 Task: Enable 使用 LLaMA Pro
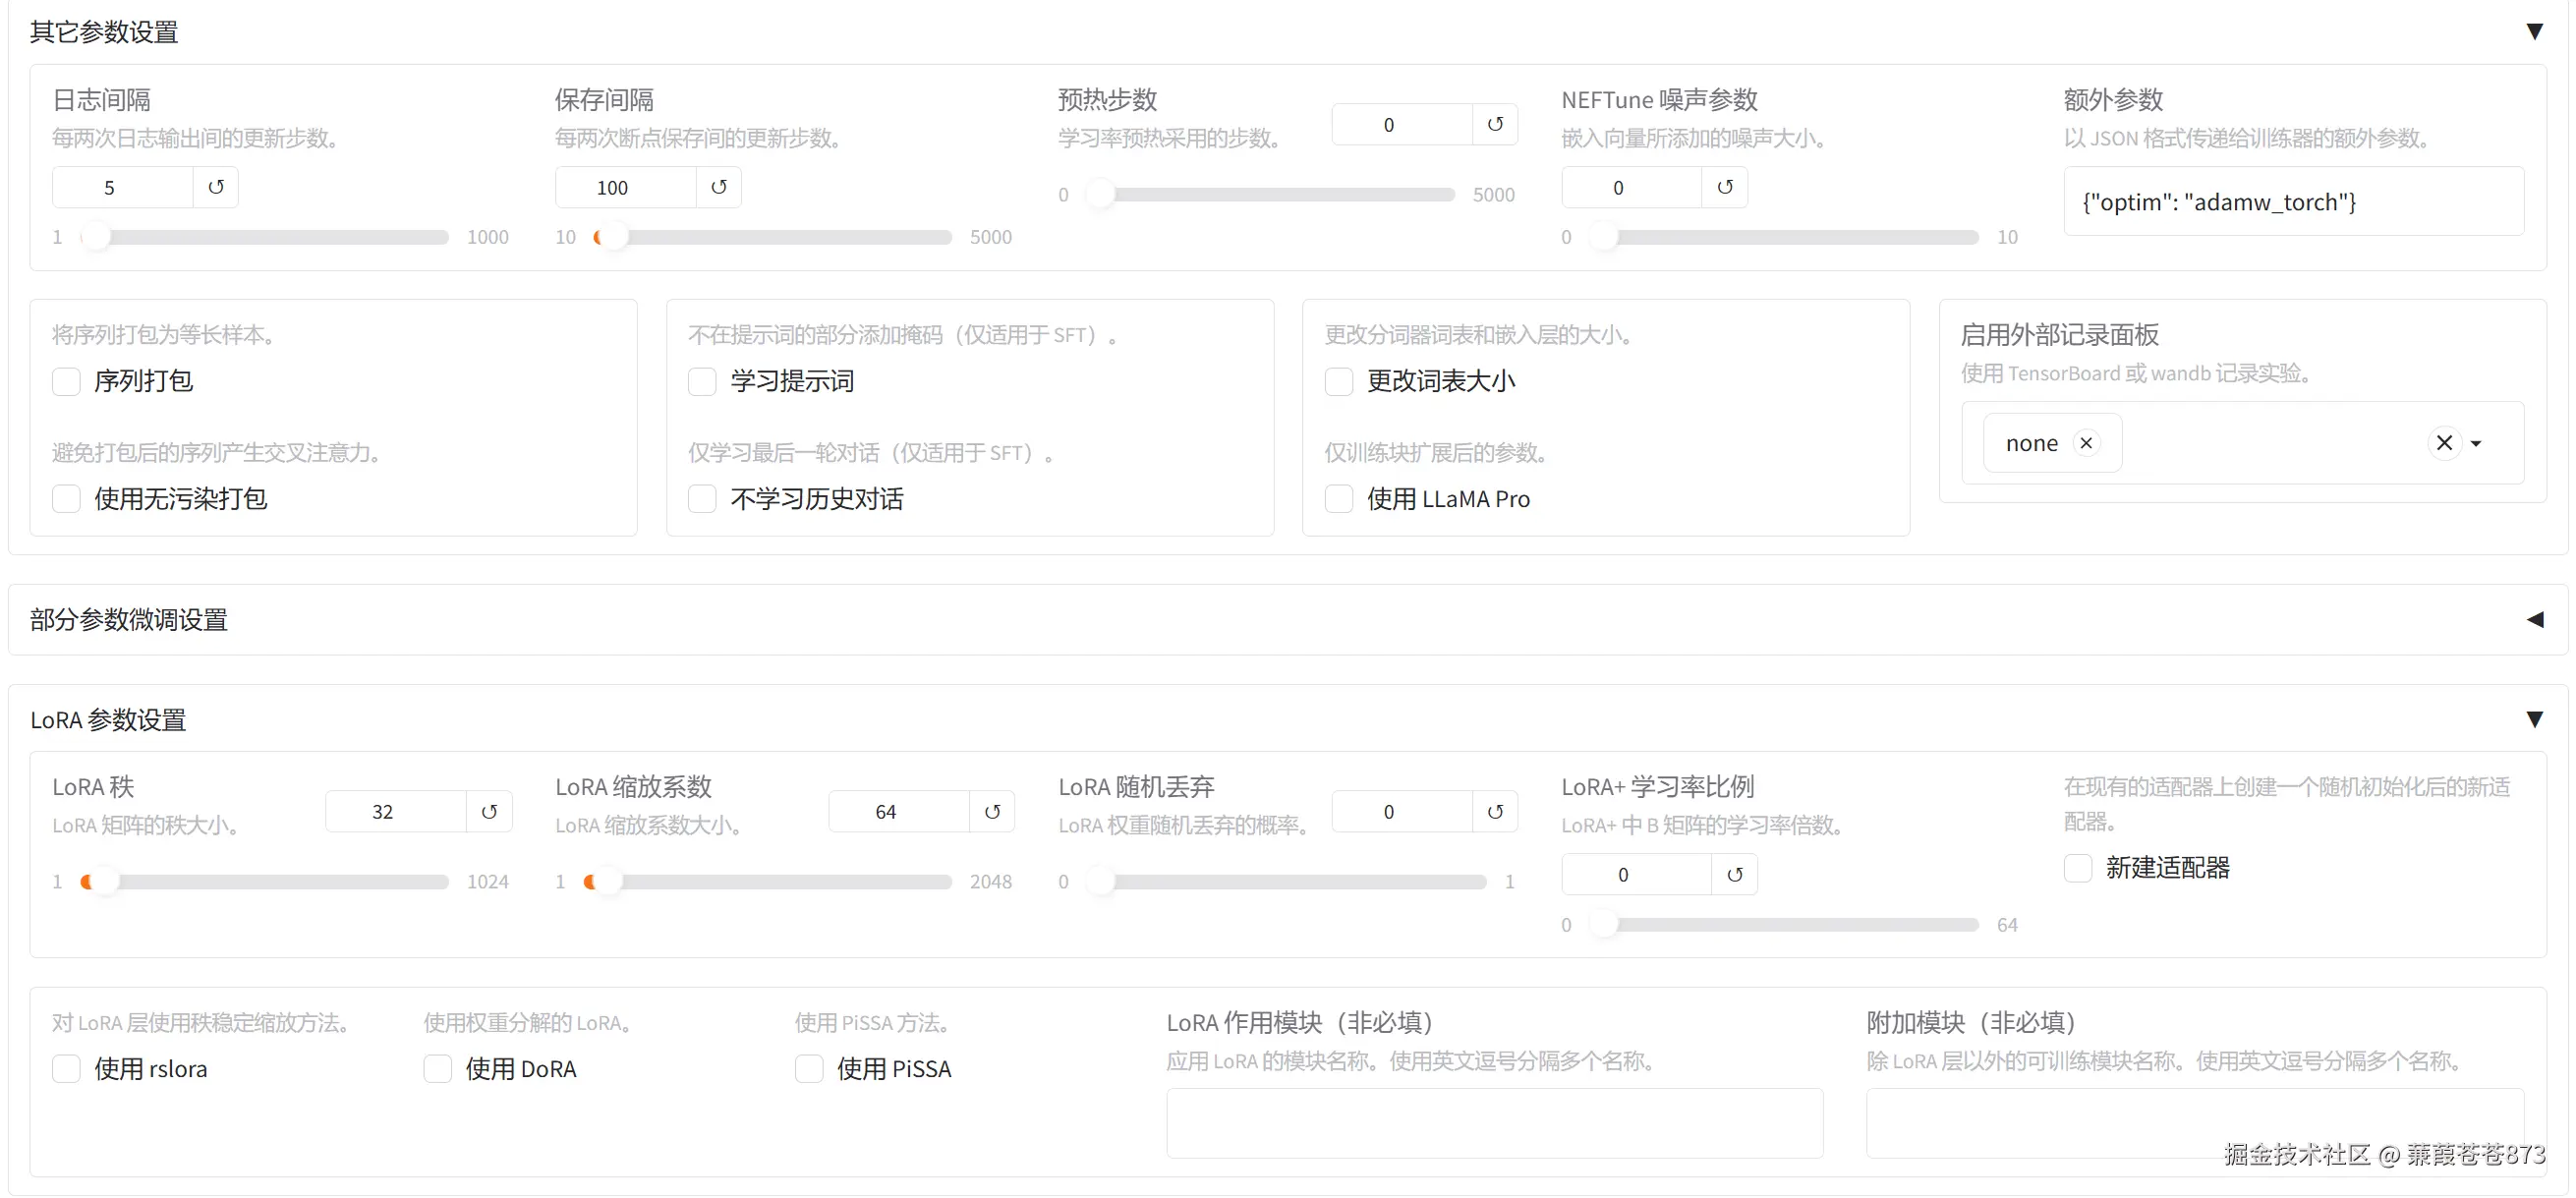click(1338, 498)
